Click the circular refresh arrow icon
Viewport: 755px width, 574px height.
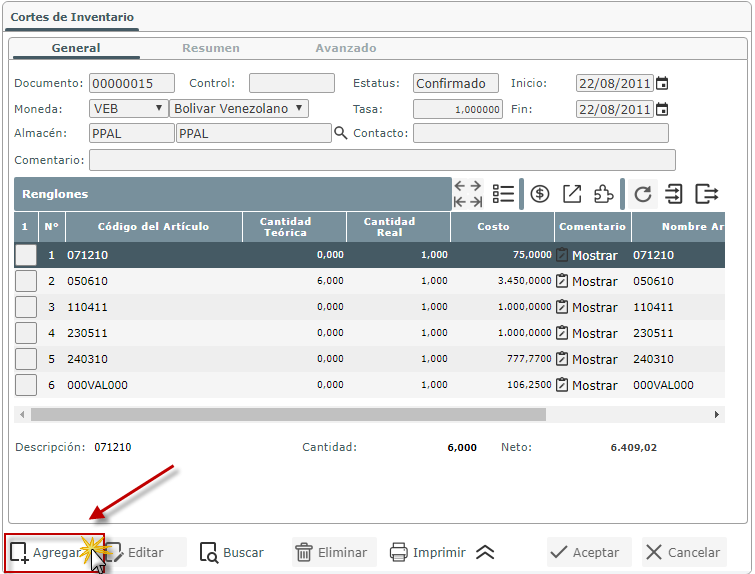pos(643,194)
